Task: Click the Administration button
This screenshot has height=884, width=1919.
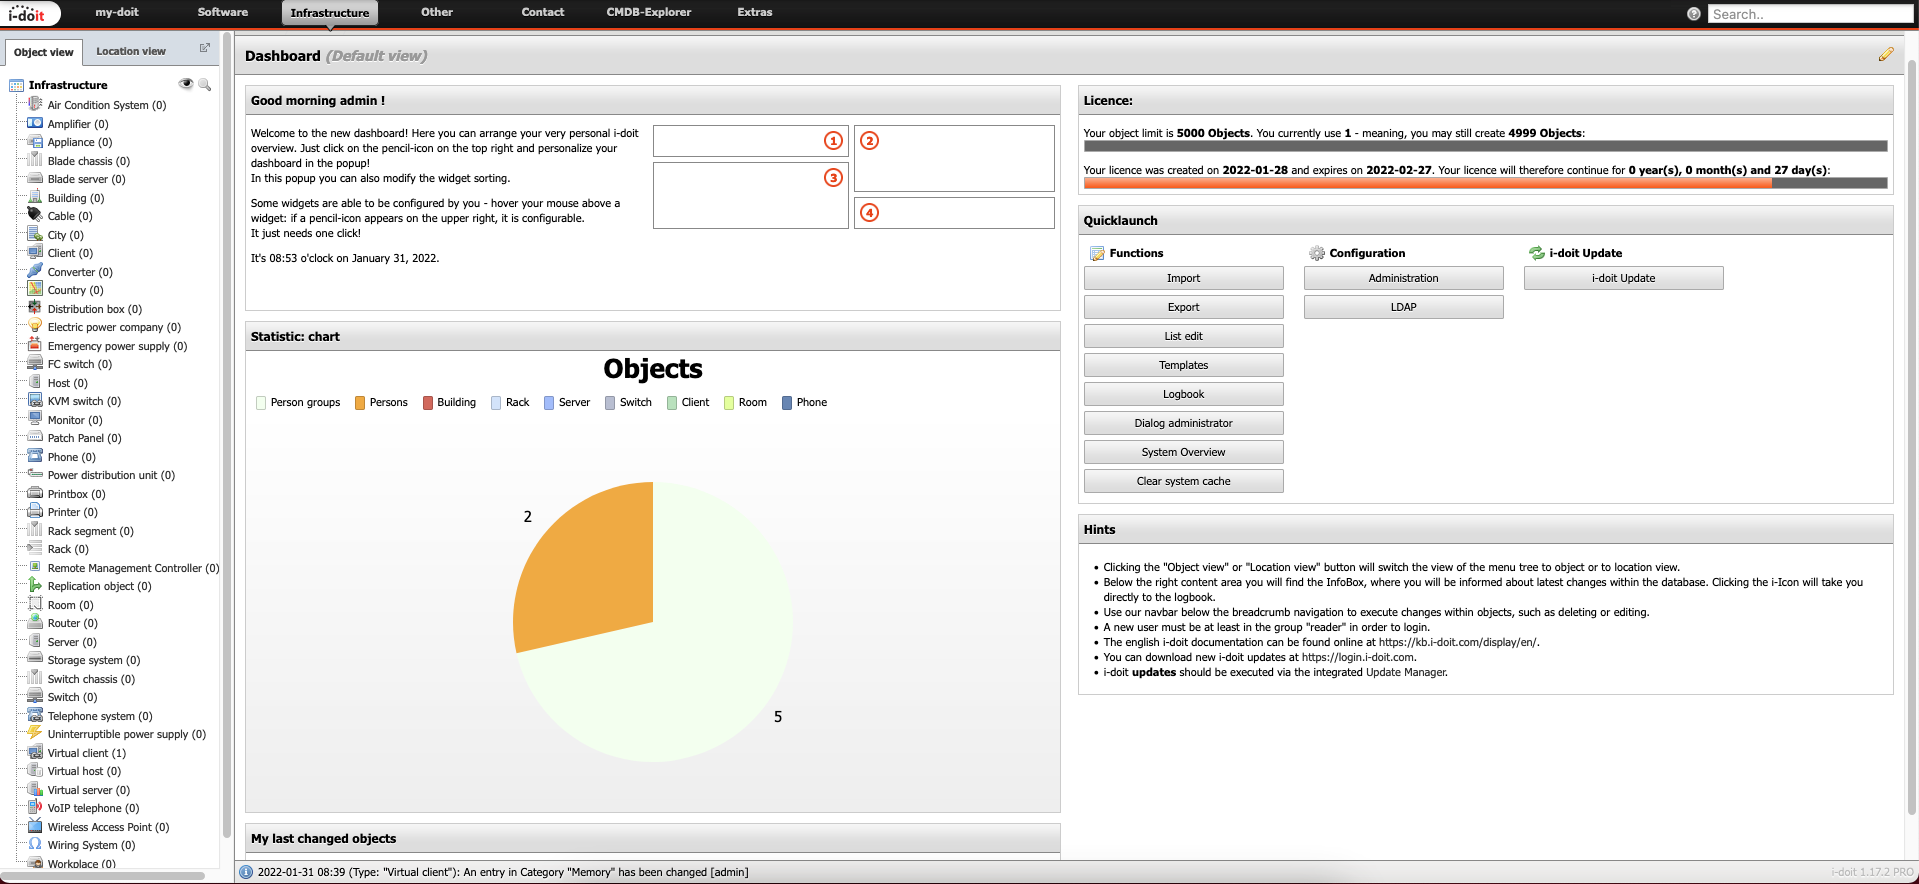Action: pos(1403,278)
